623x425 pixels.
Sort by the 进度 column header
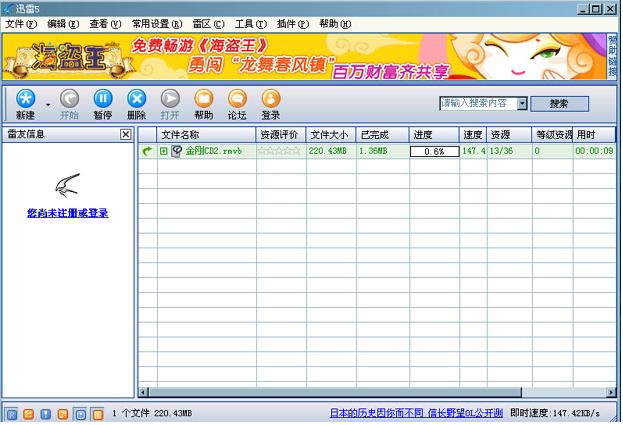pyautogui.click(x=435, y=135)
